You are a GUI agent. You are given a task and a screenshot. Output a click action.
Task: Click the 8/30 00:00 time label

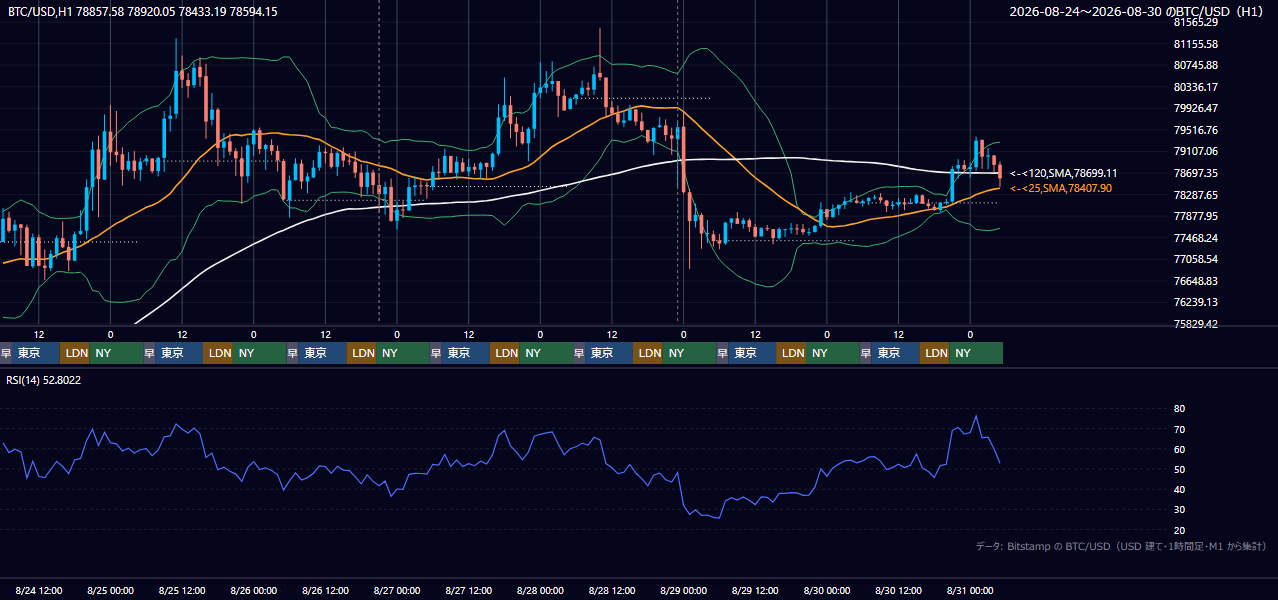point(828,591)
